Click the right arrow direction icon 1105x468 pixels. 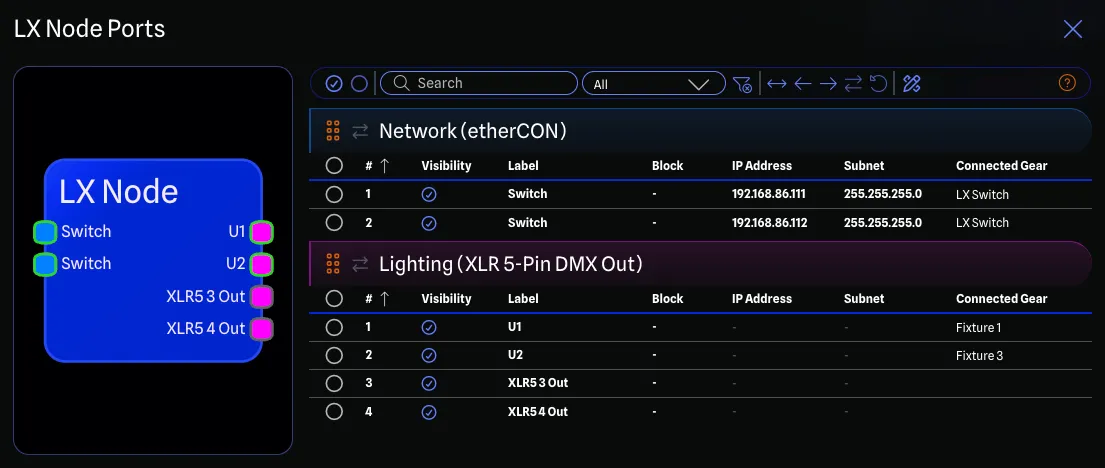tap(828, 84)
